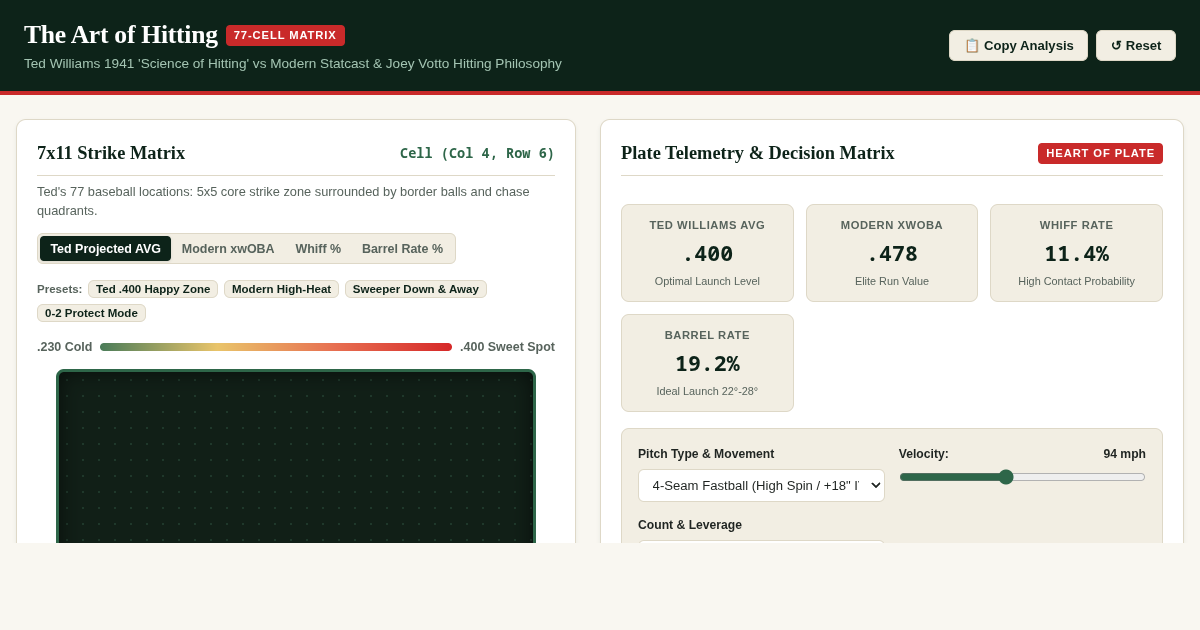Activate 0-2 Protect Mode preset
The image size is (1200, 630).
(91, 313)
